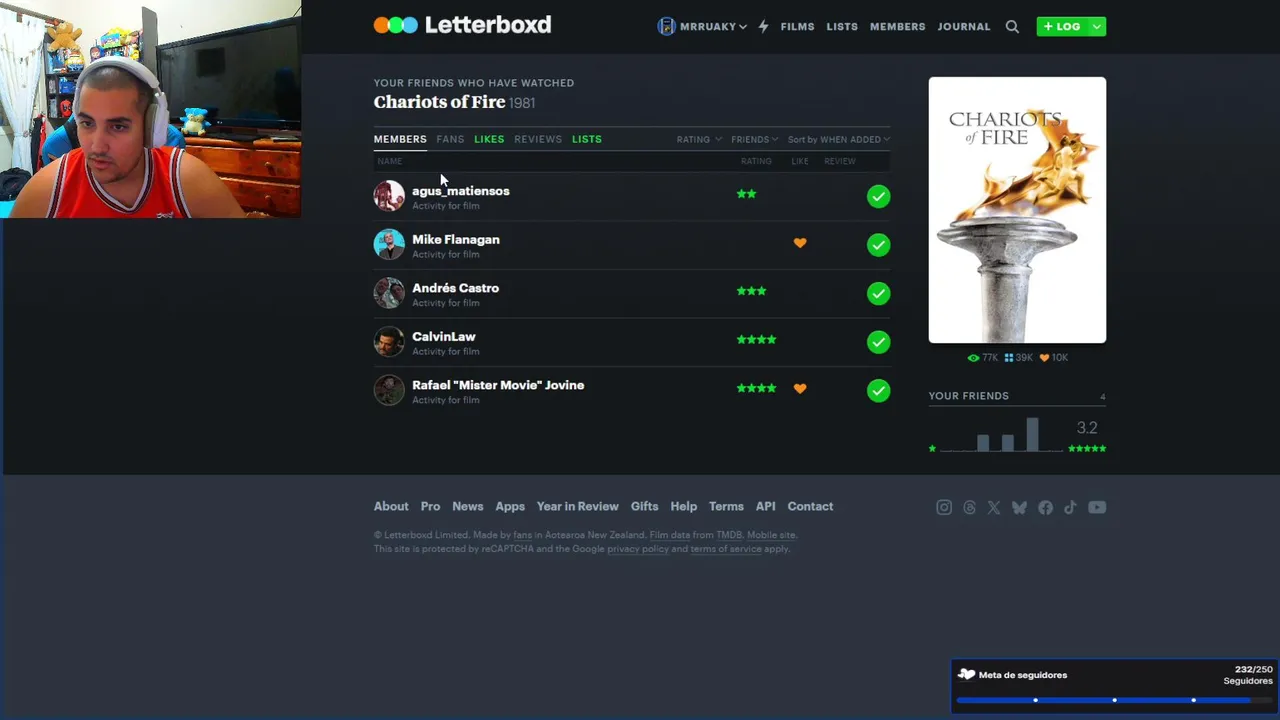
Task: Open Letterboxd TikTok icon in footer
Action: 1070,507
